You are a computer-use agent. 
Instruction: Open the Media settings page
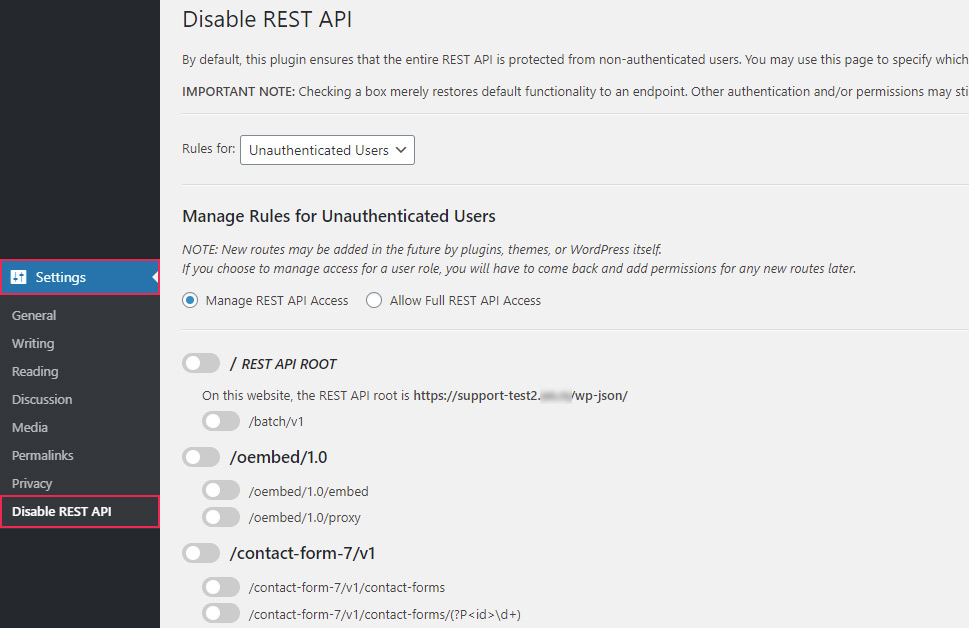30,427
